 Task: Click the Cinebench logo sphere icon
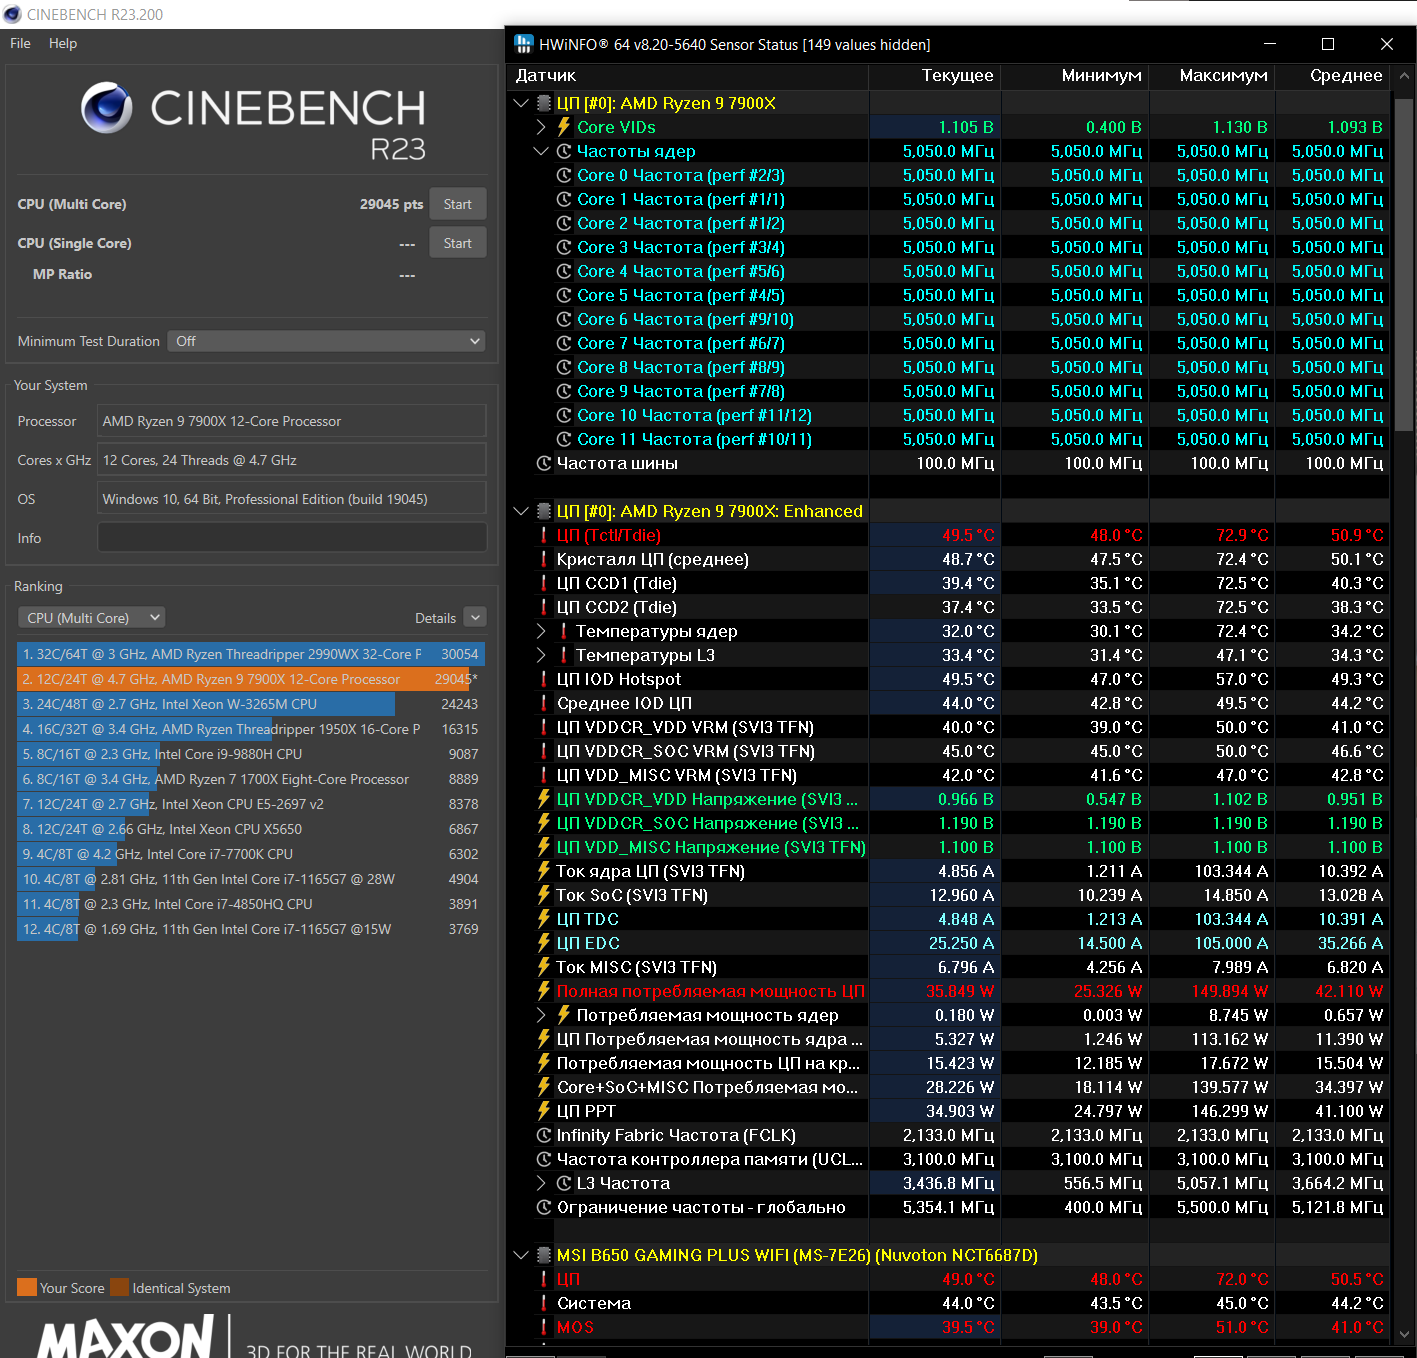(107, 108)
